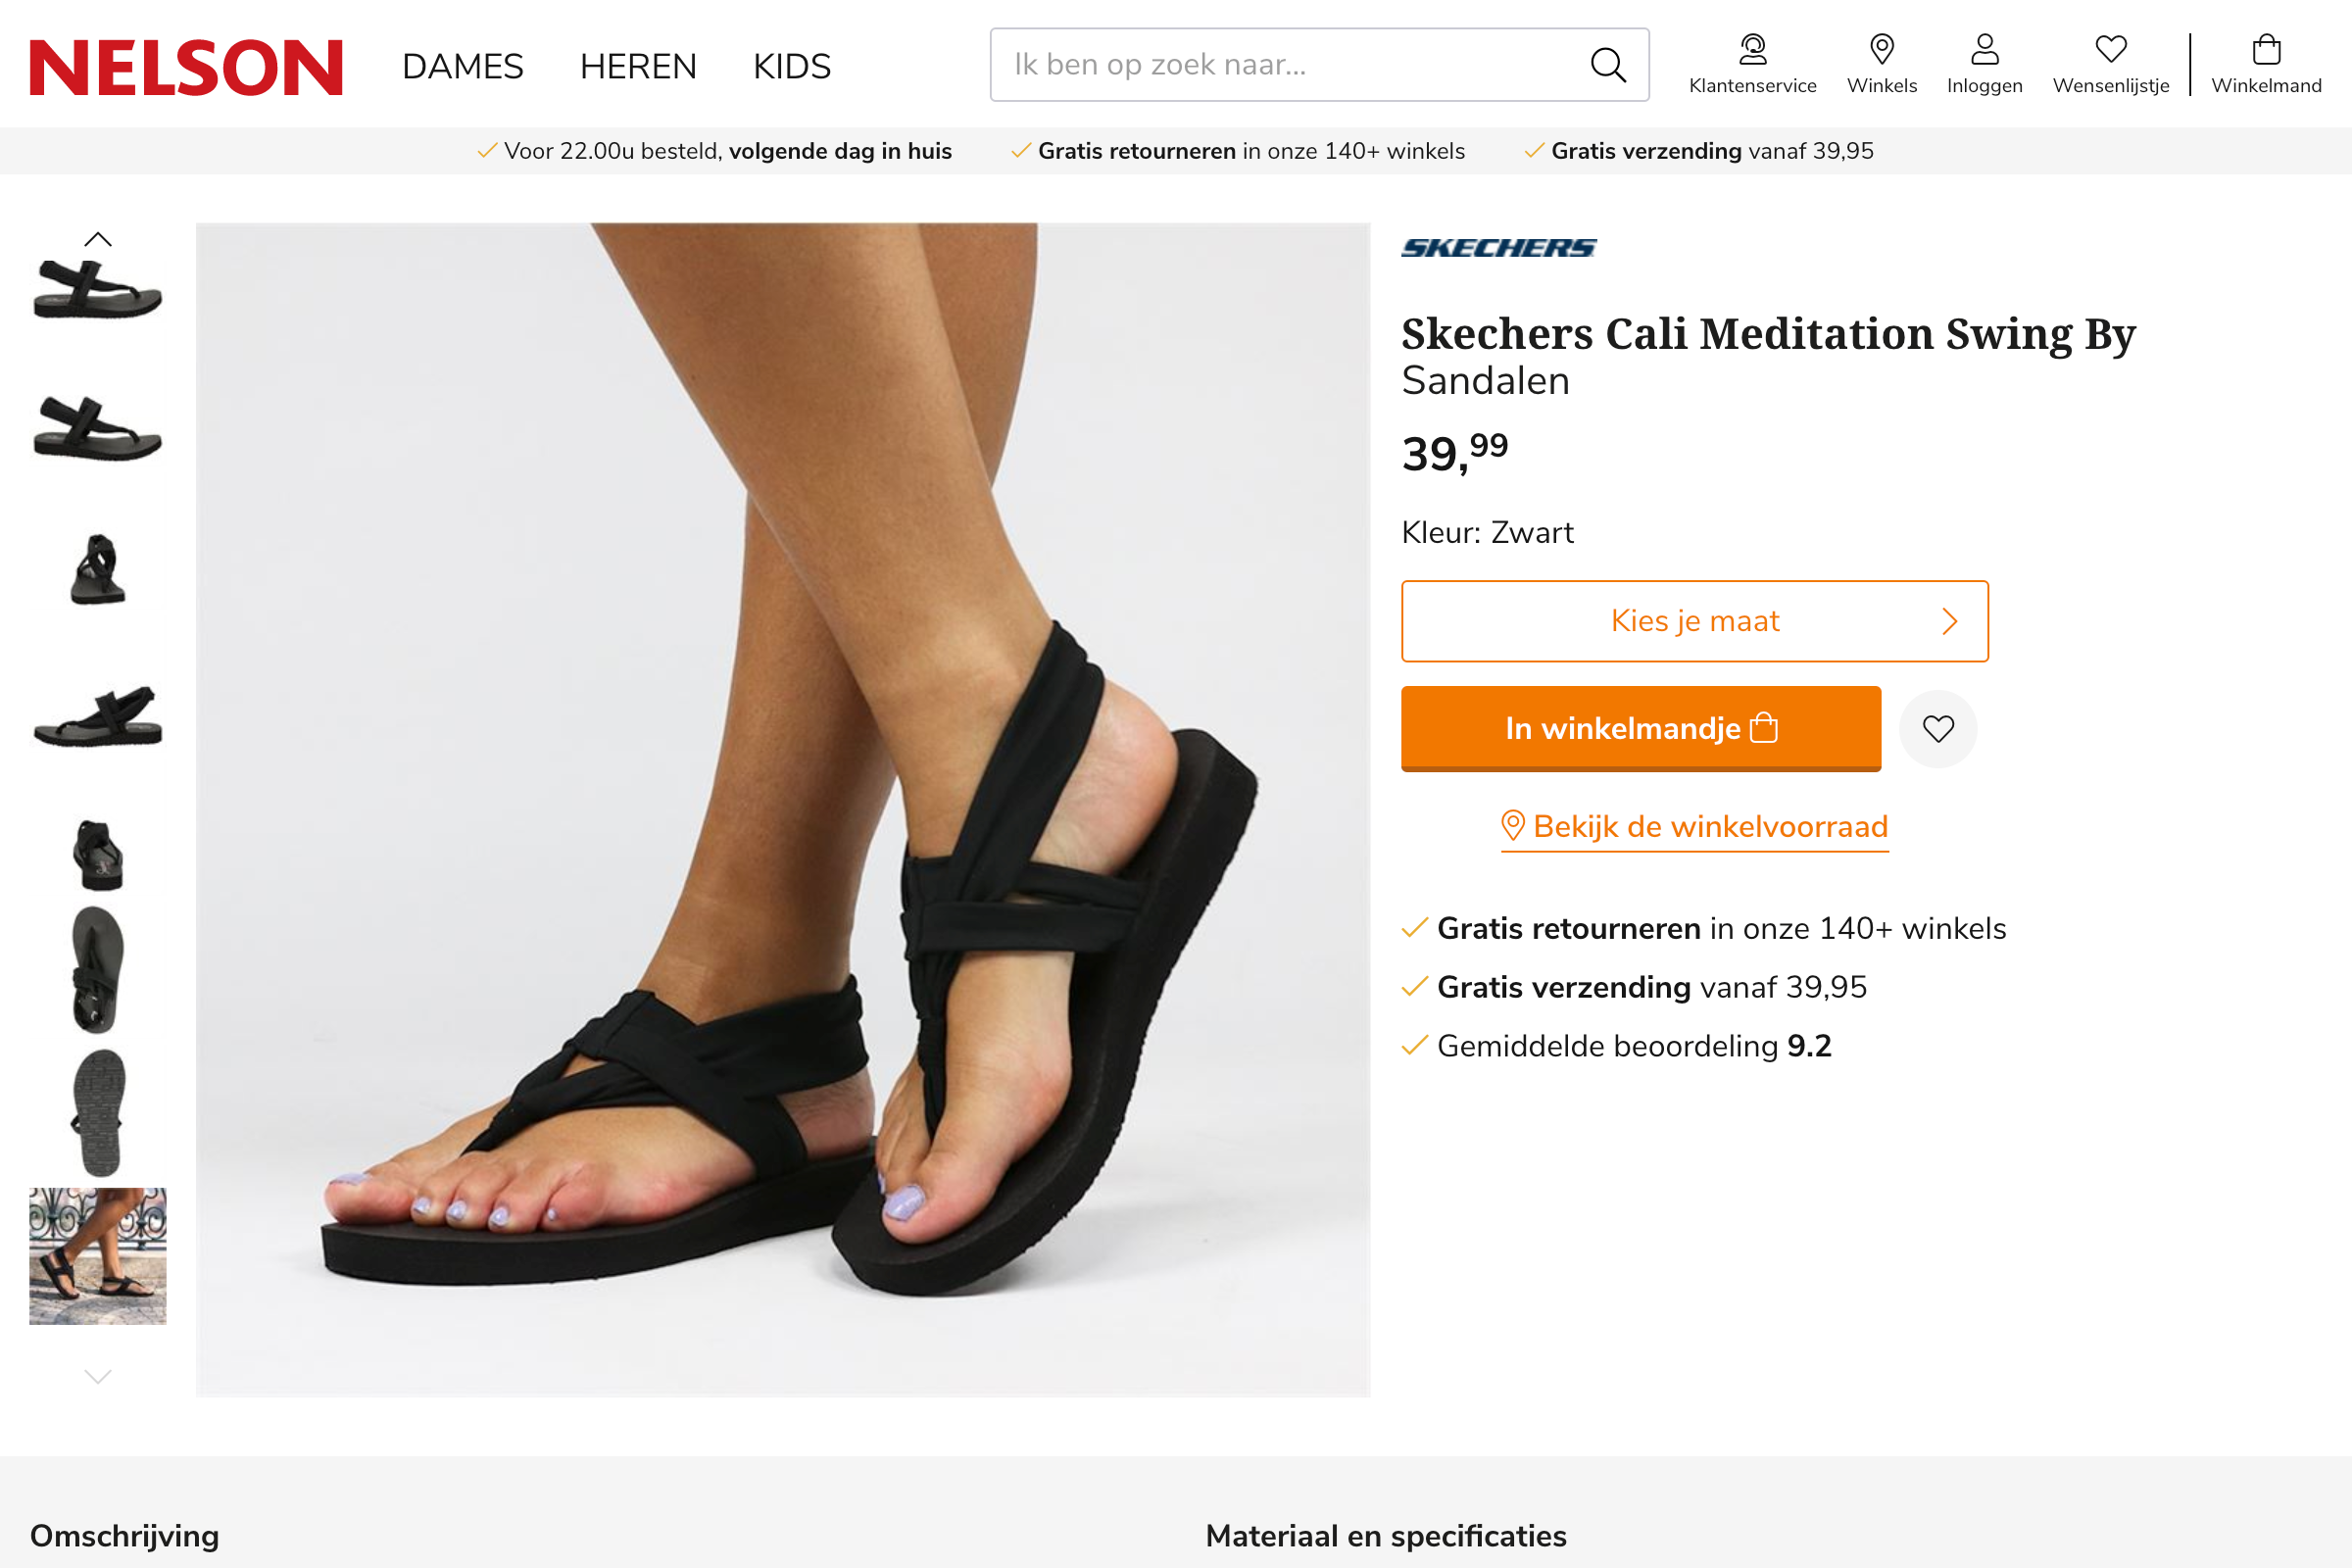This screenshot has width=2352, height=1568.
Task: Focus the 'Ik ben op zoek naar...' search field
Action: [x=1290, y=65]
